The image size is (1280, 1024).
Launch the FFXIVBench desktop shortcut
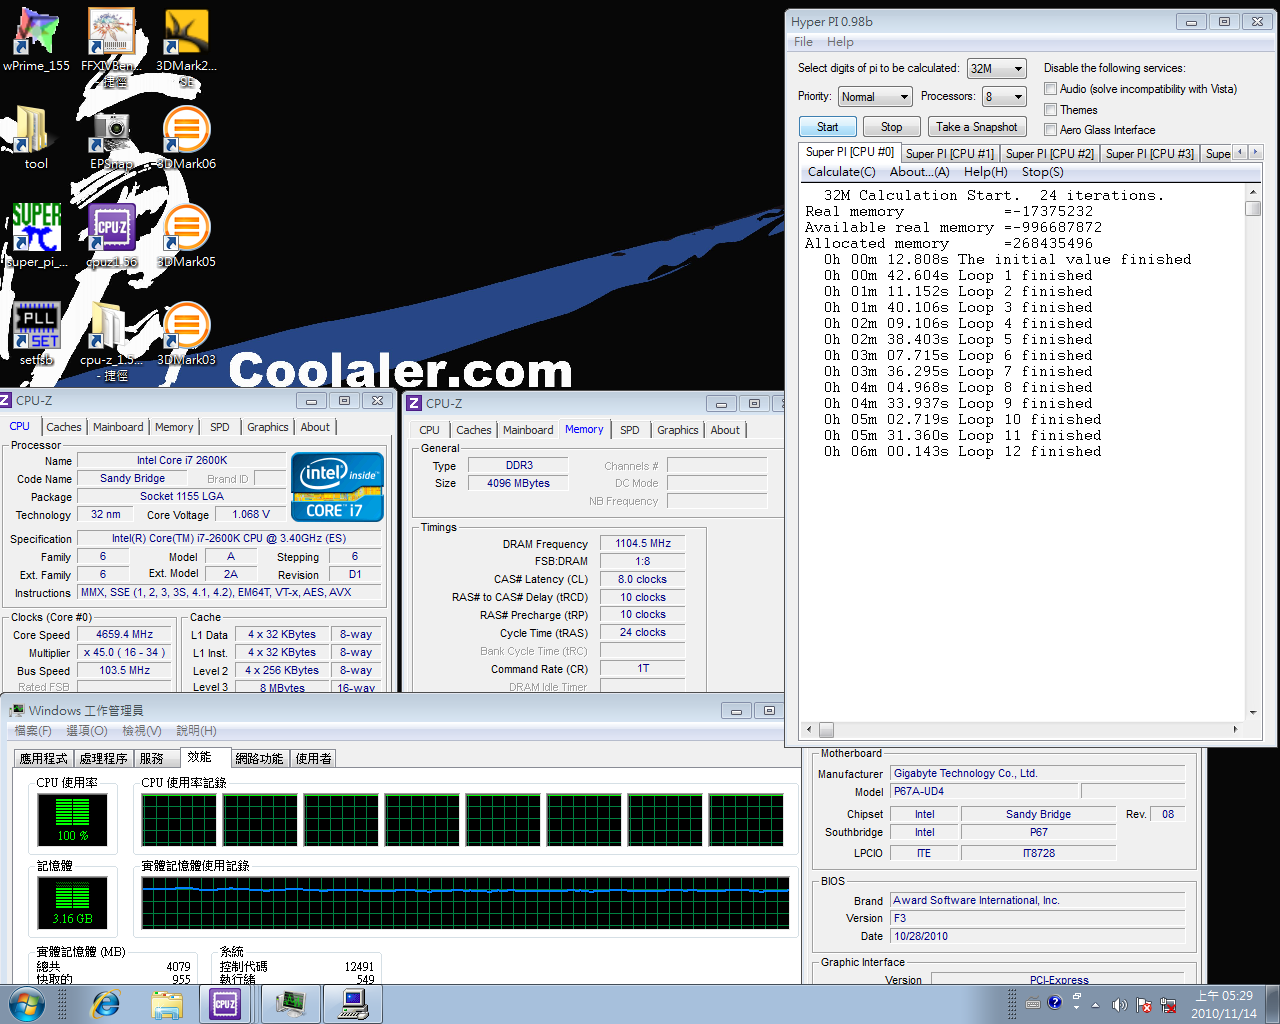click(111, 45)
